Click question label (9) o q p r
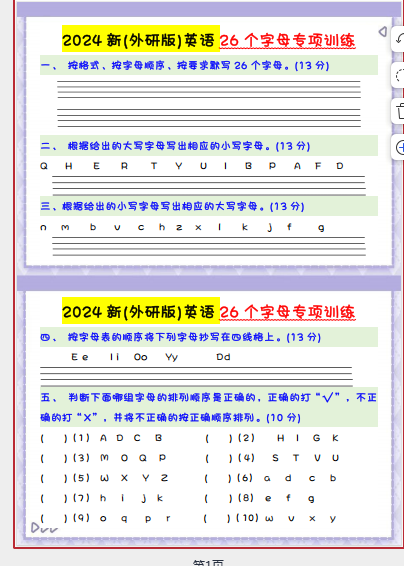 81,518
